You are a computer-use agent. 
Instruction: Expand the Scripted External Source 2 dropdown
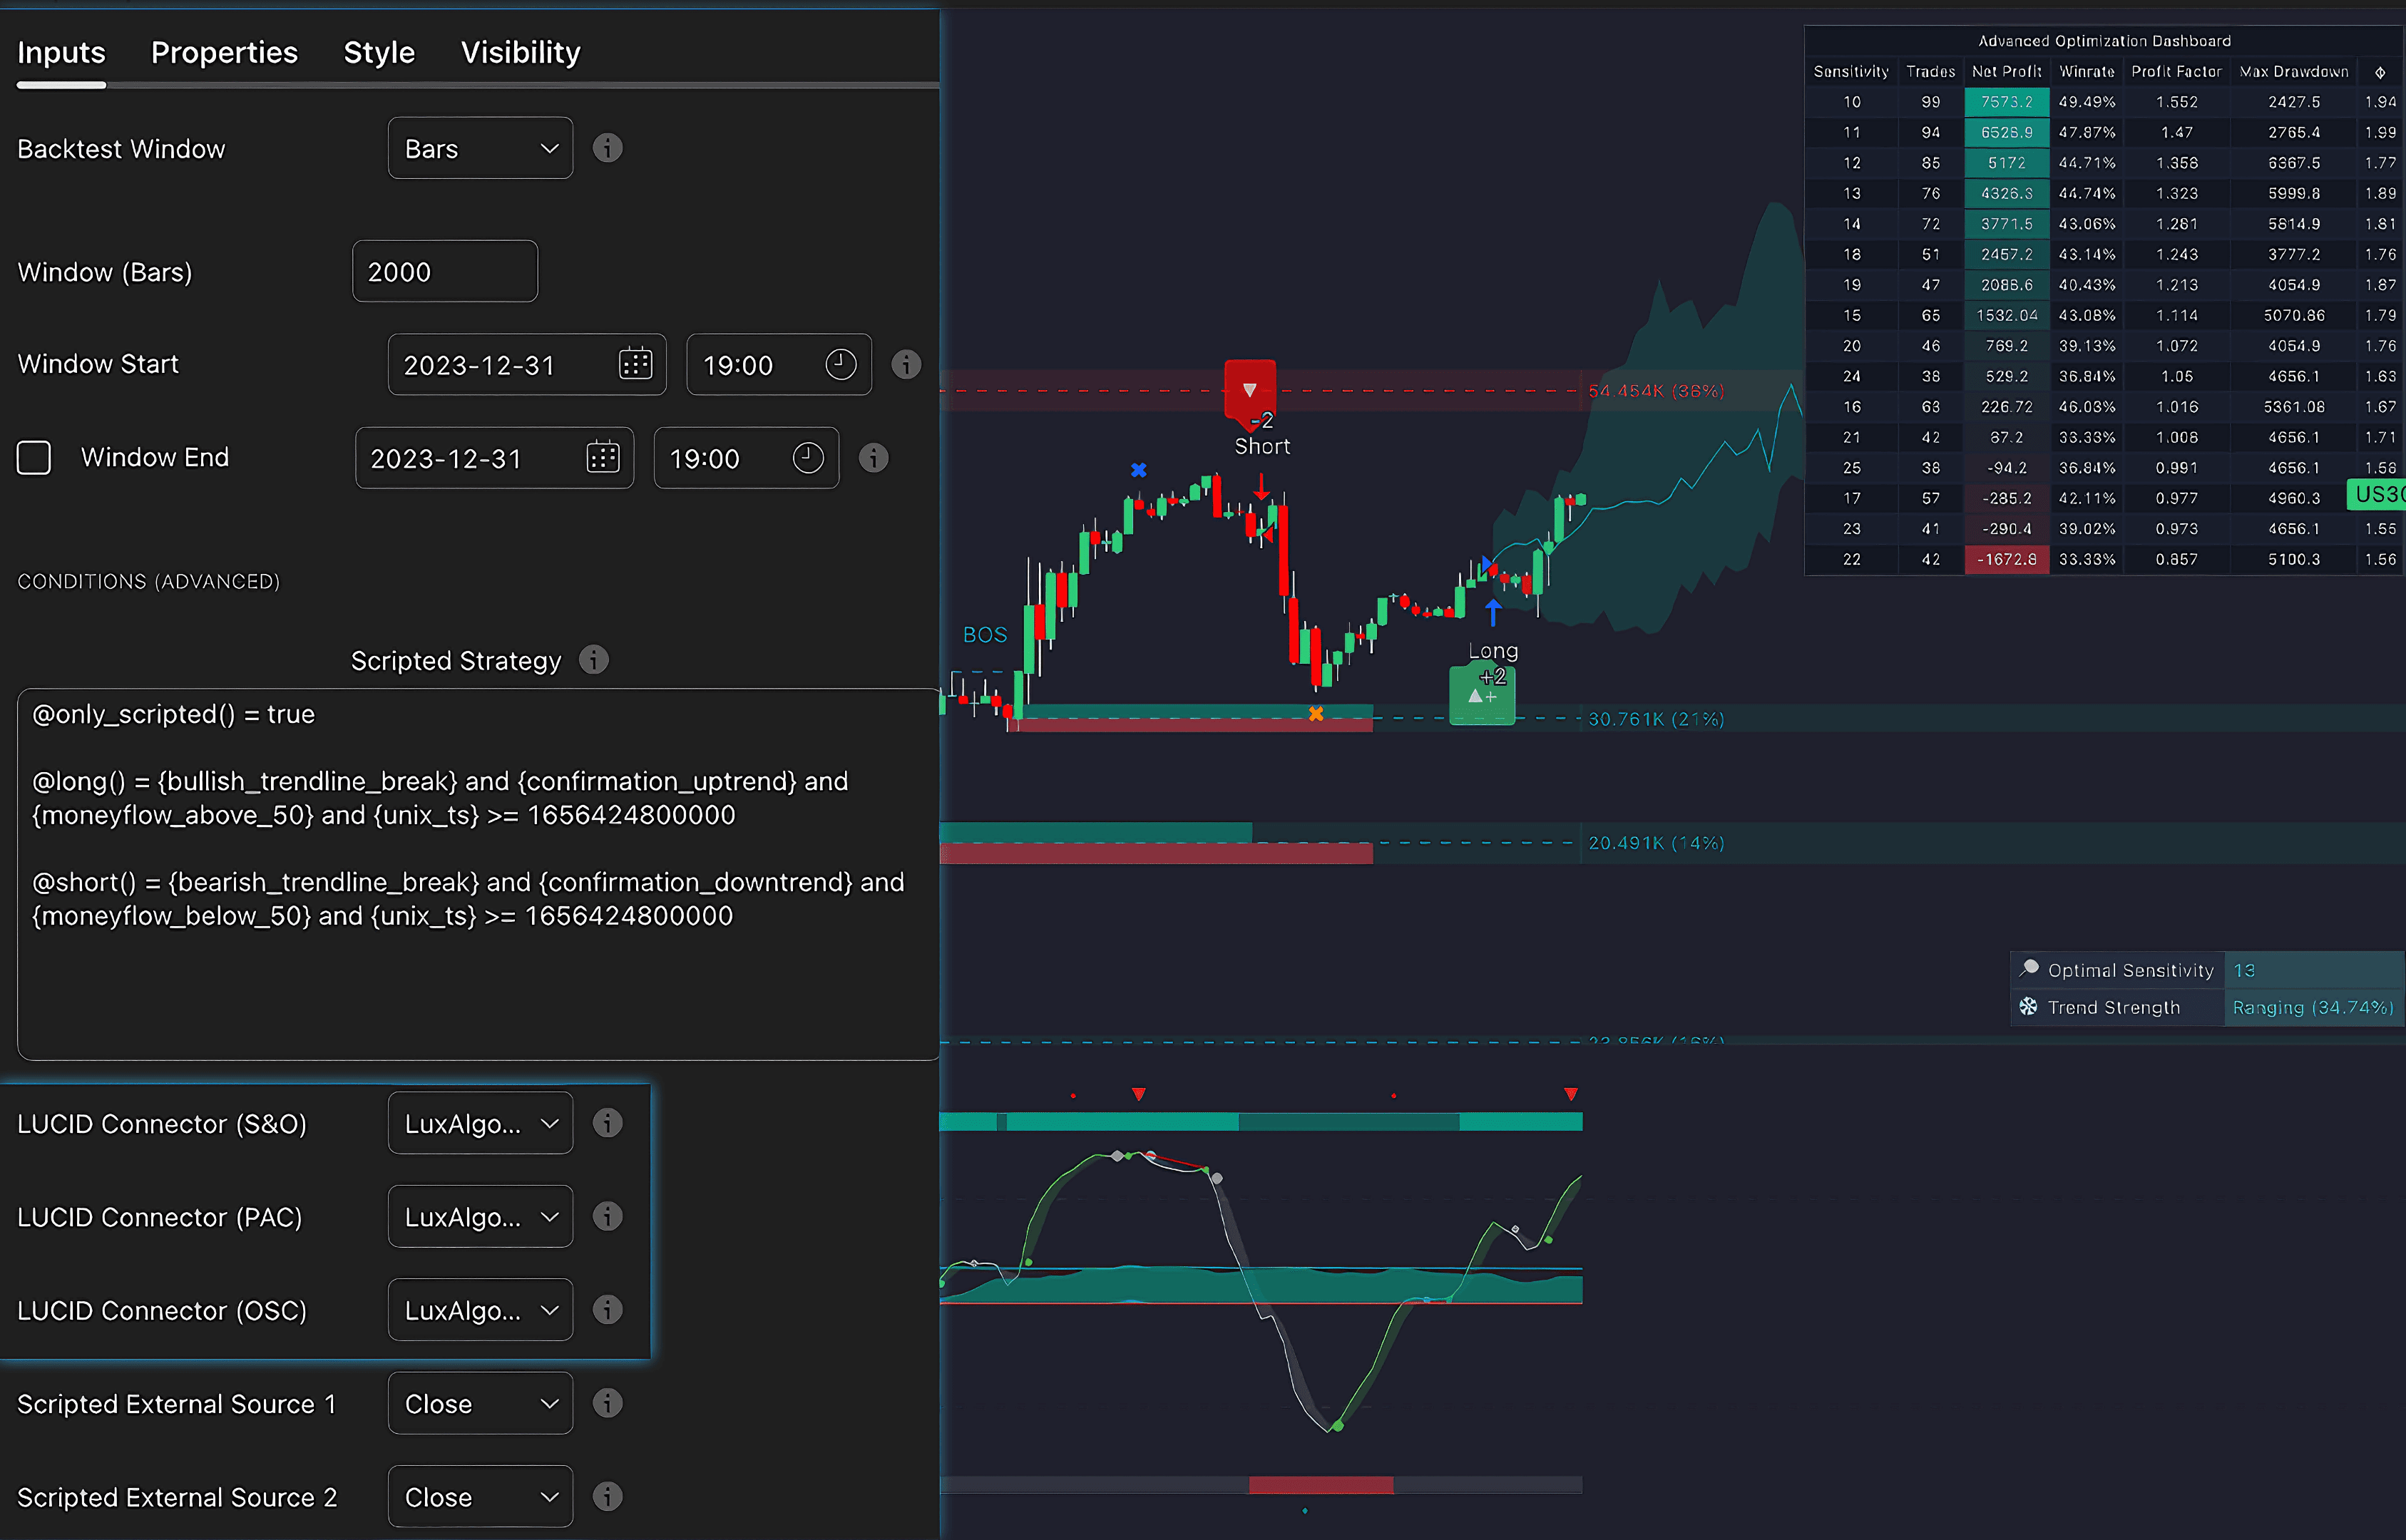point(480,1496)
